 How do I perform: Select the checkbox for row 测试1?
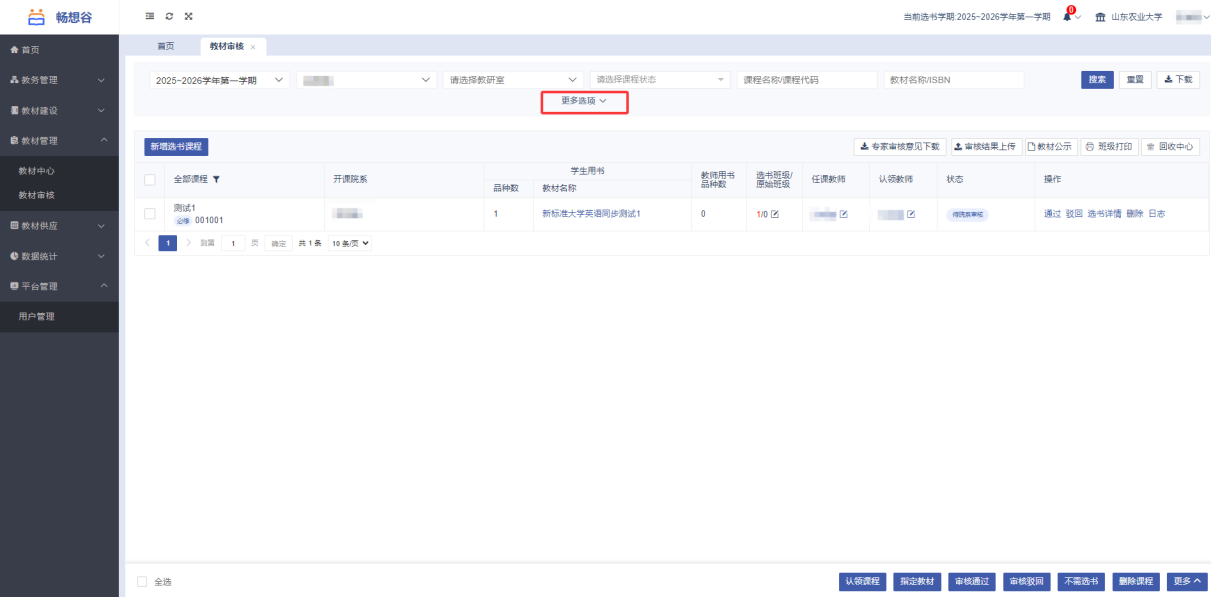click(x=150, y=214)
